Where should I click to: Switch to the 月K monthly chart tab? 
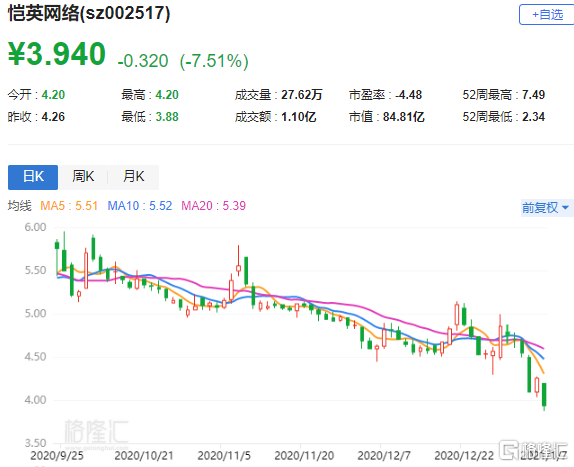[x=134, y=177]
